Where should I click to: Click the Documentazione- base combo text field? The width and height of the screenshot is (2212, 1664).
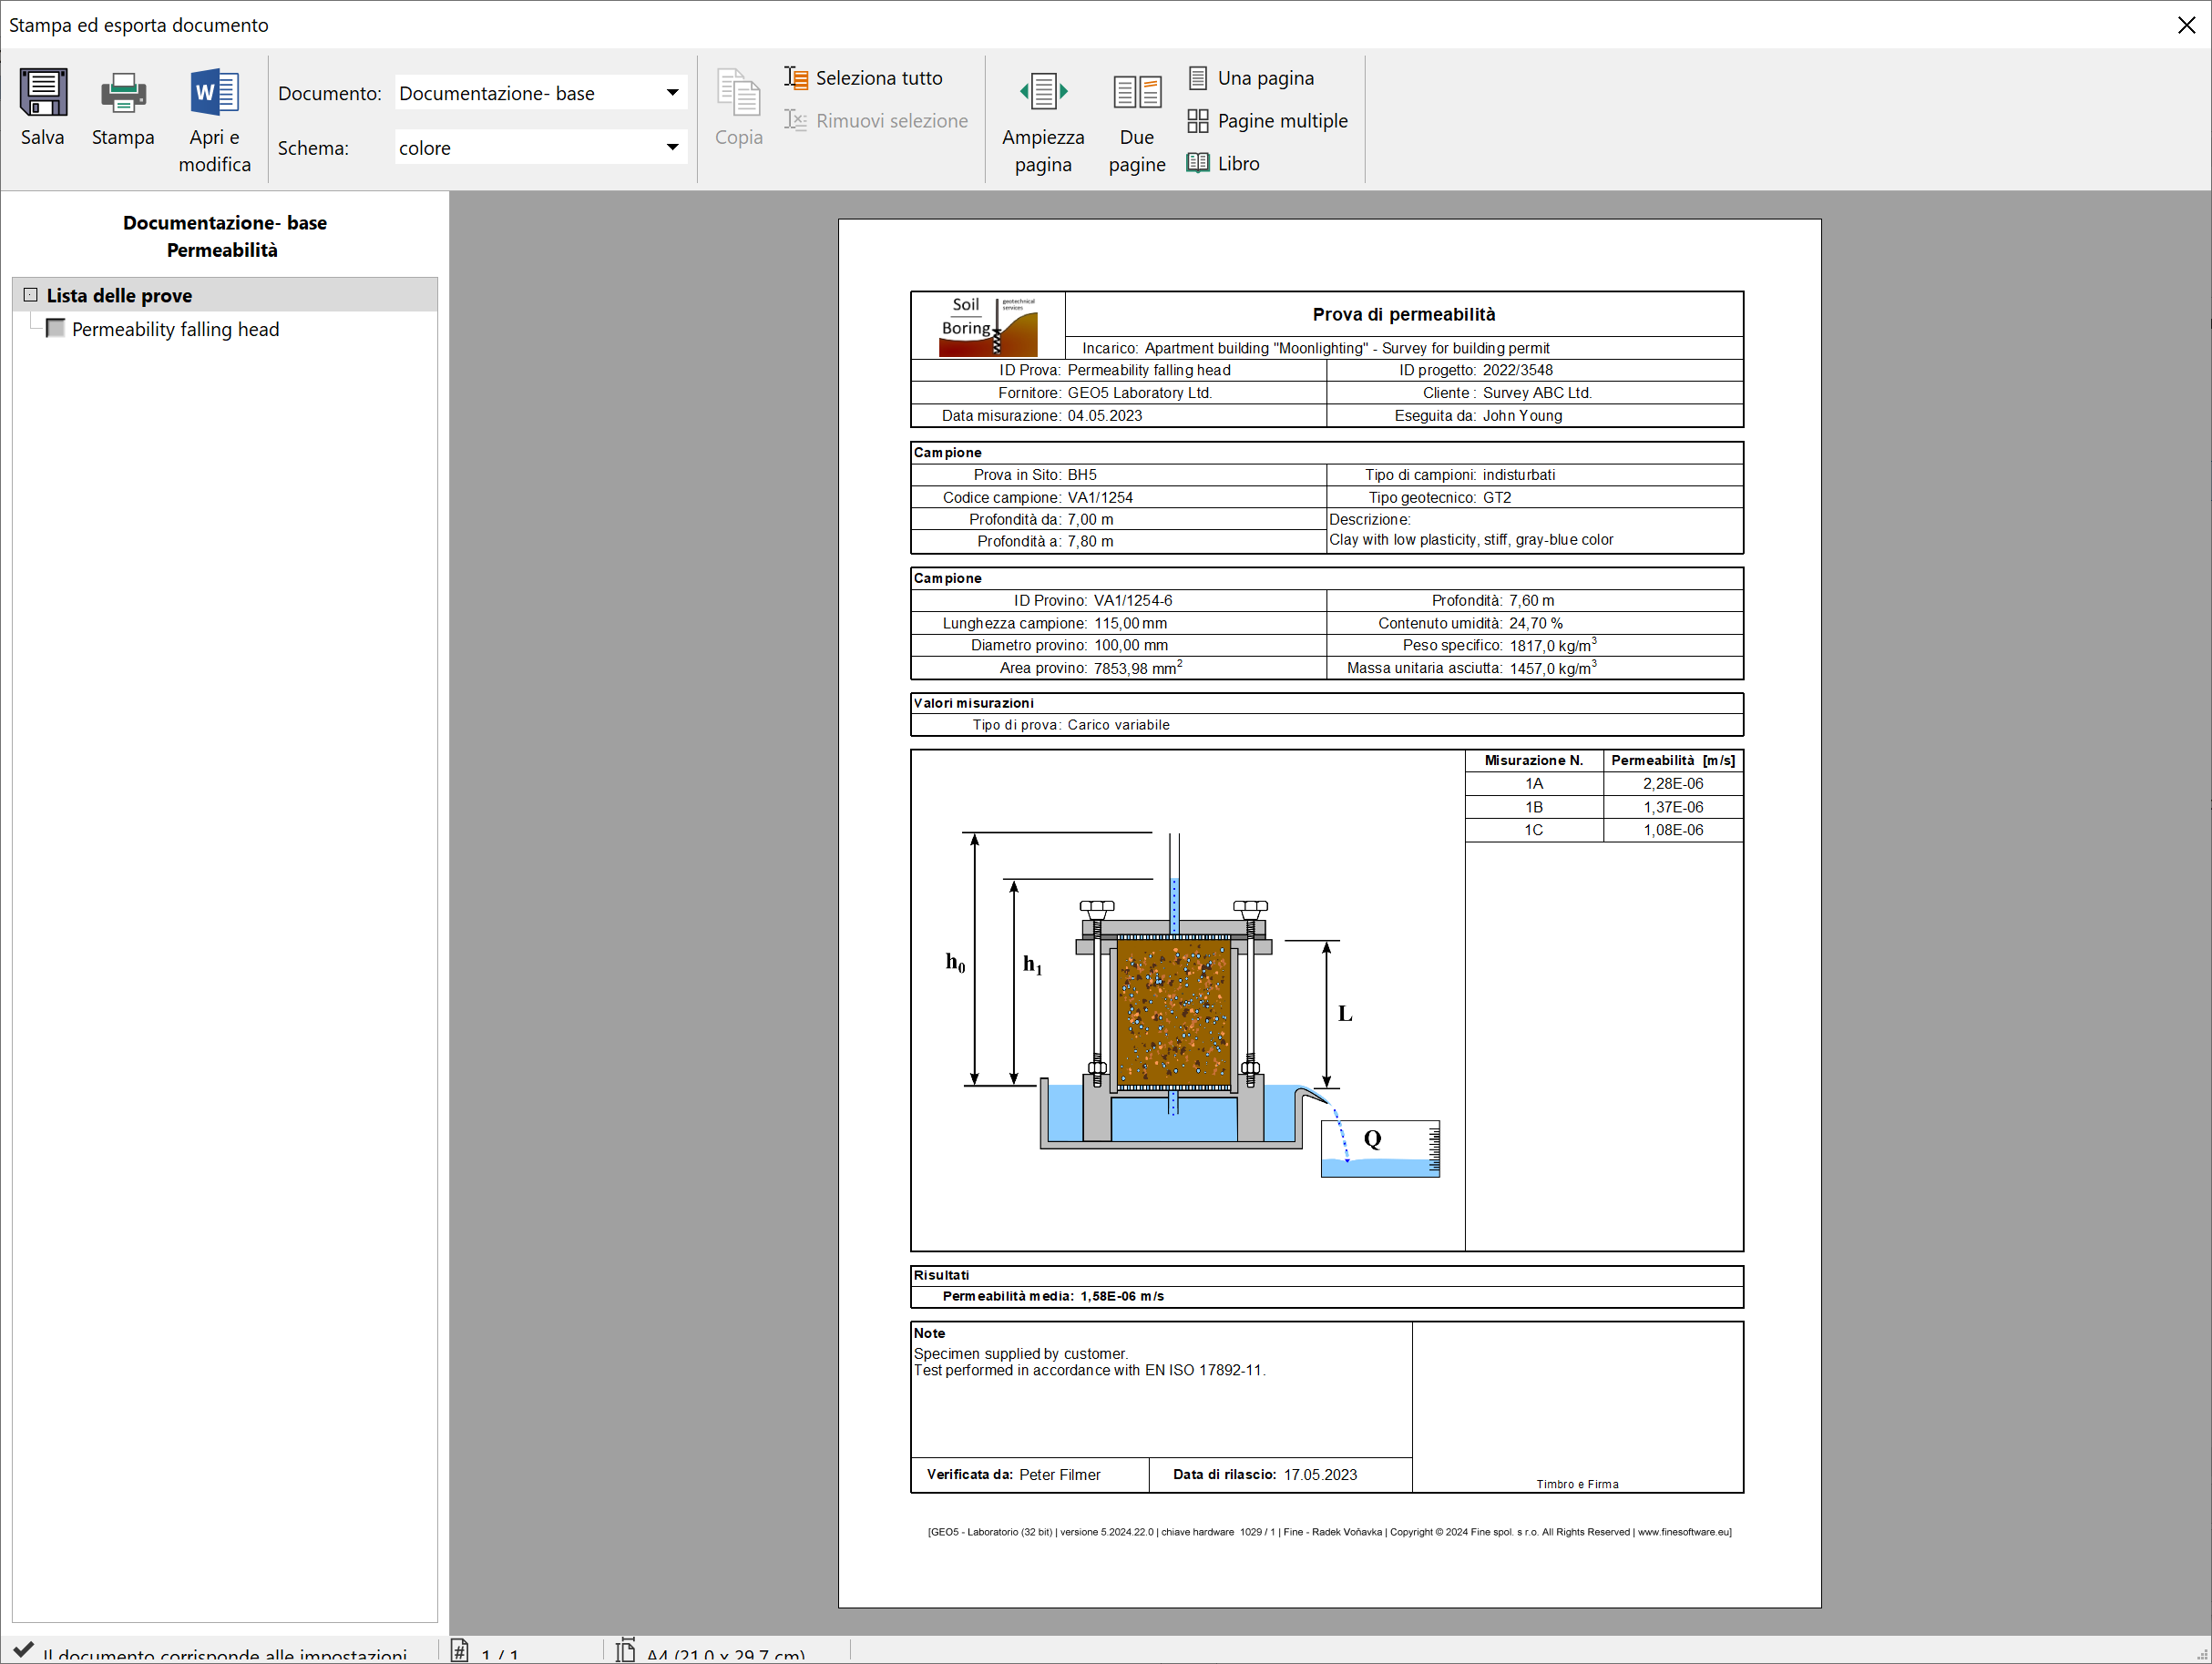point(525,93)
